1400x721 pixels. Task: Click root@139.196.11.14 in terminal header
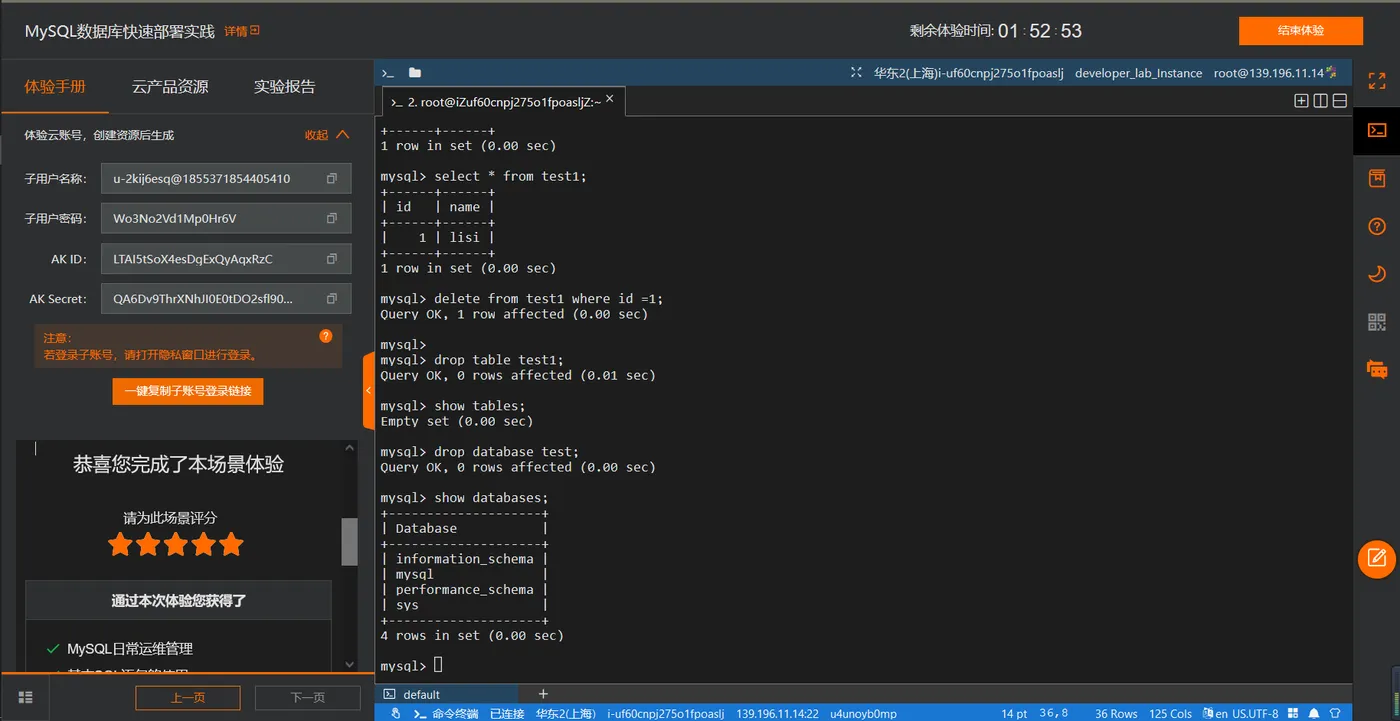[x=1269, y=73]
